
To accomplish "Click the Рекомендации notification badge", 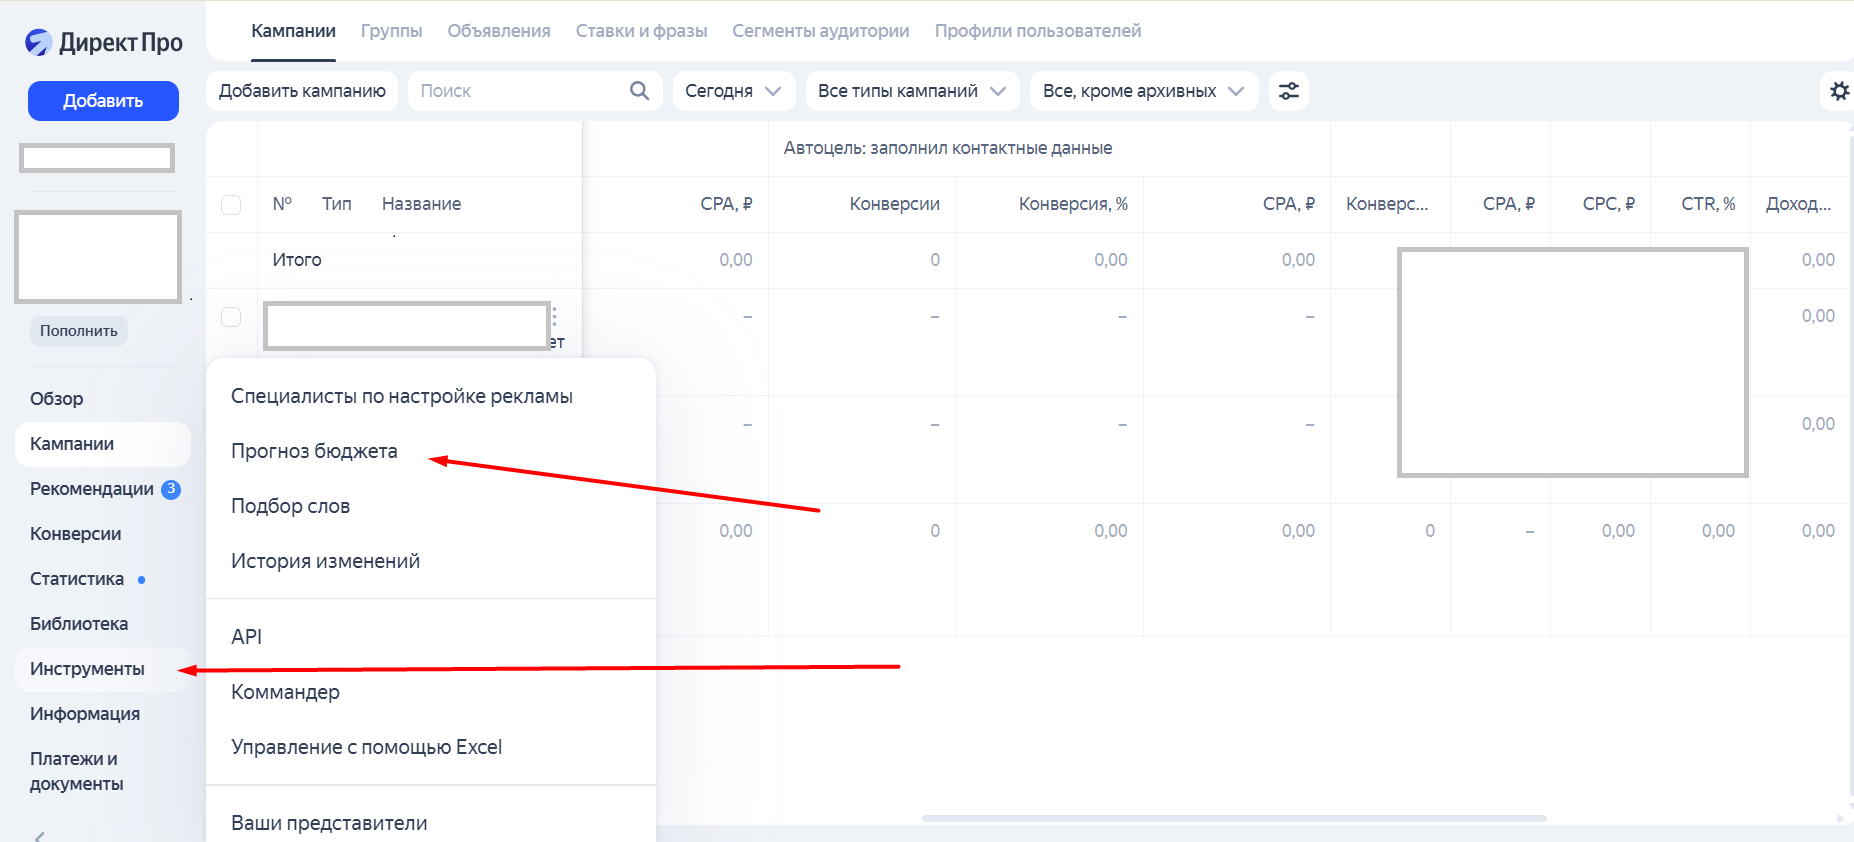I will point(171,489).
